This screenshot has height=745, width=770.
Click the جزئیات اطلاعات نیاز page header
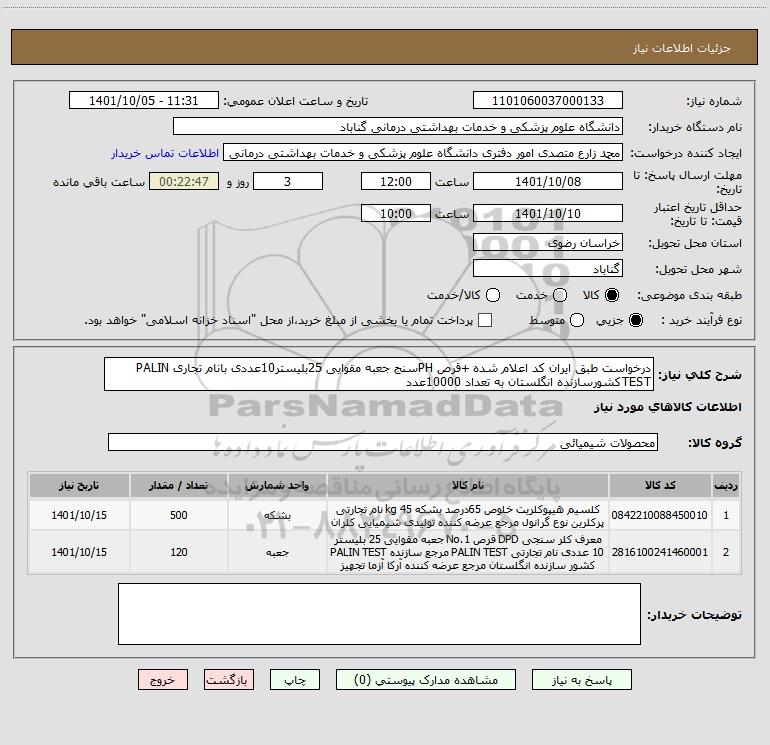click(681, 48)
